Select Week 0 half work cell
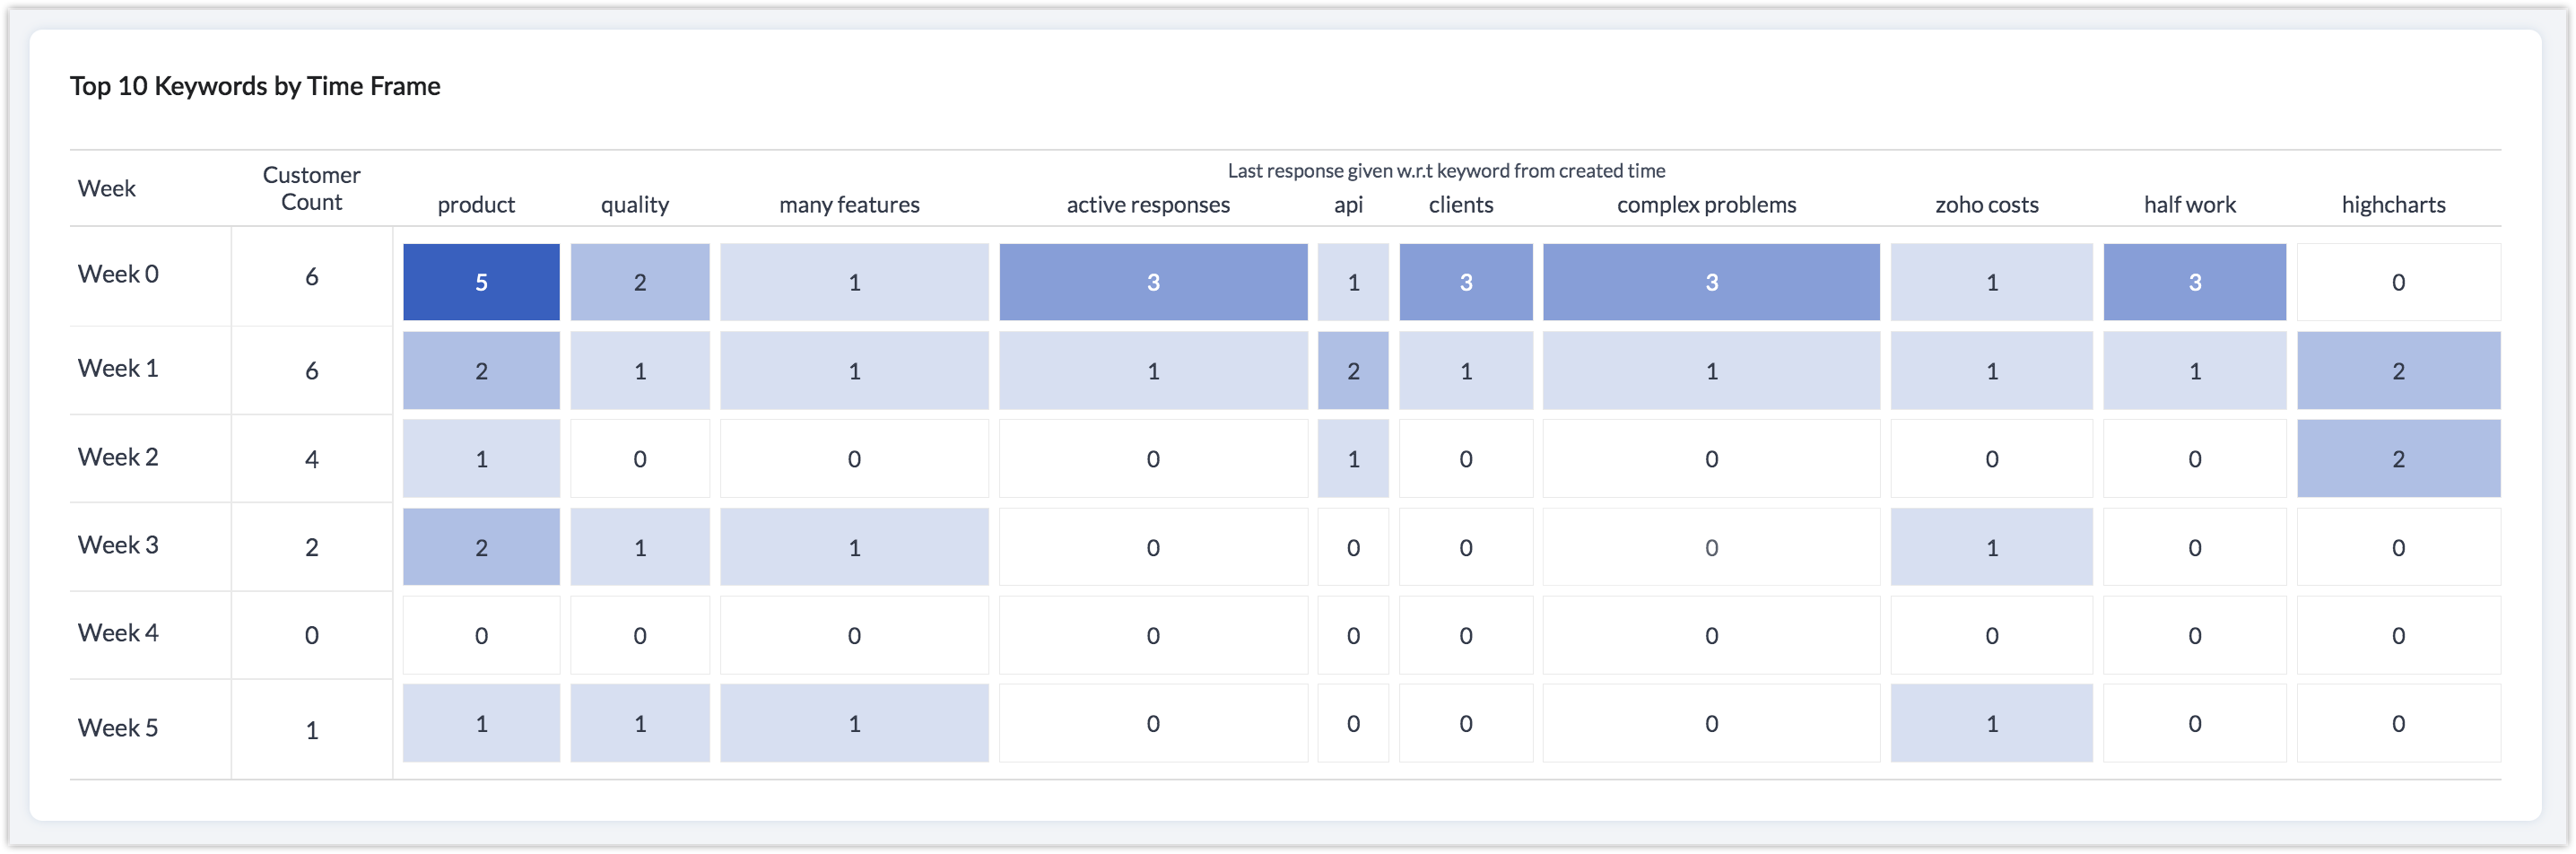This screenshot has width=2576, height=854. (2194, 282)
